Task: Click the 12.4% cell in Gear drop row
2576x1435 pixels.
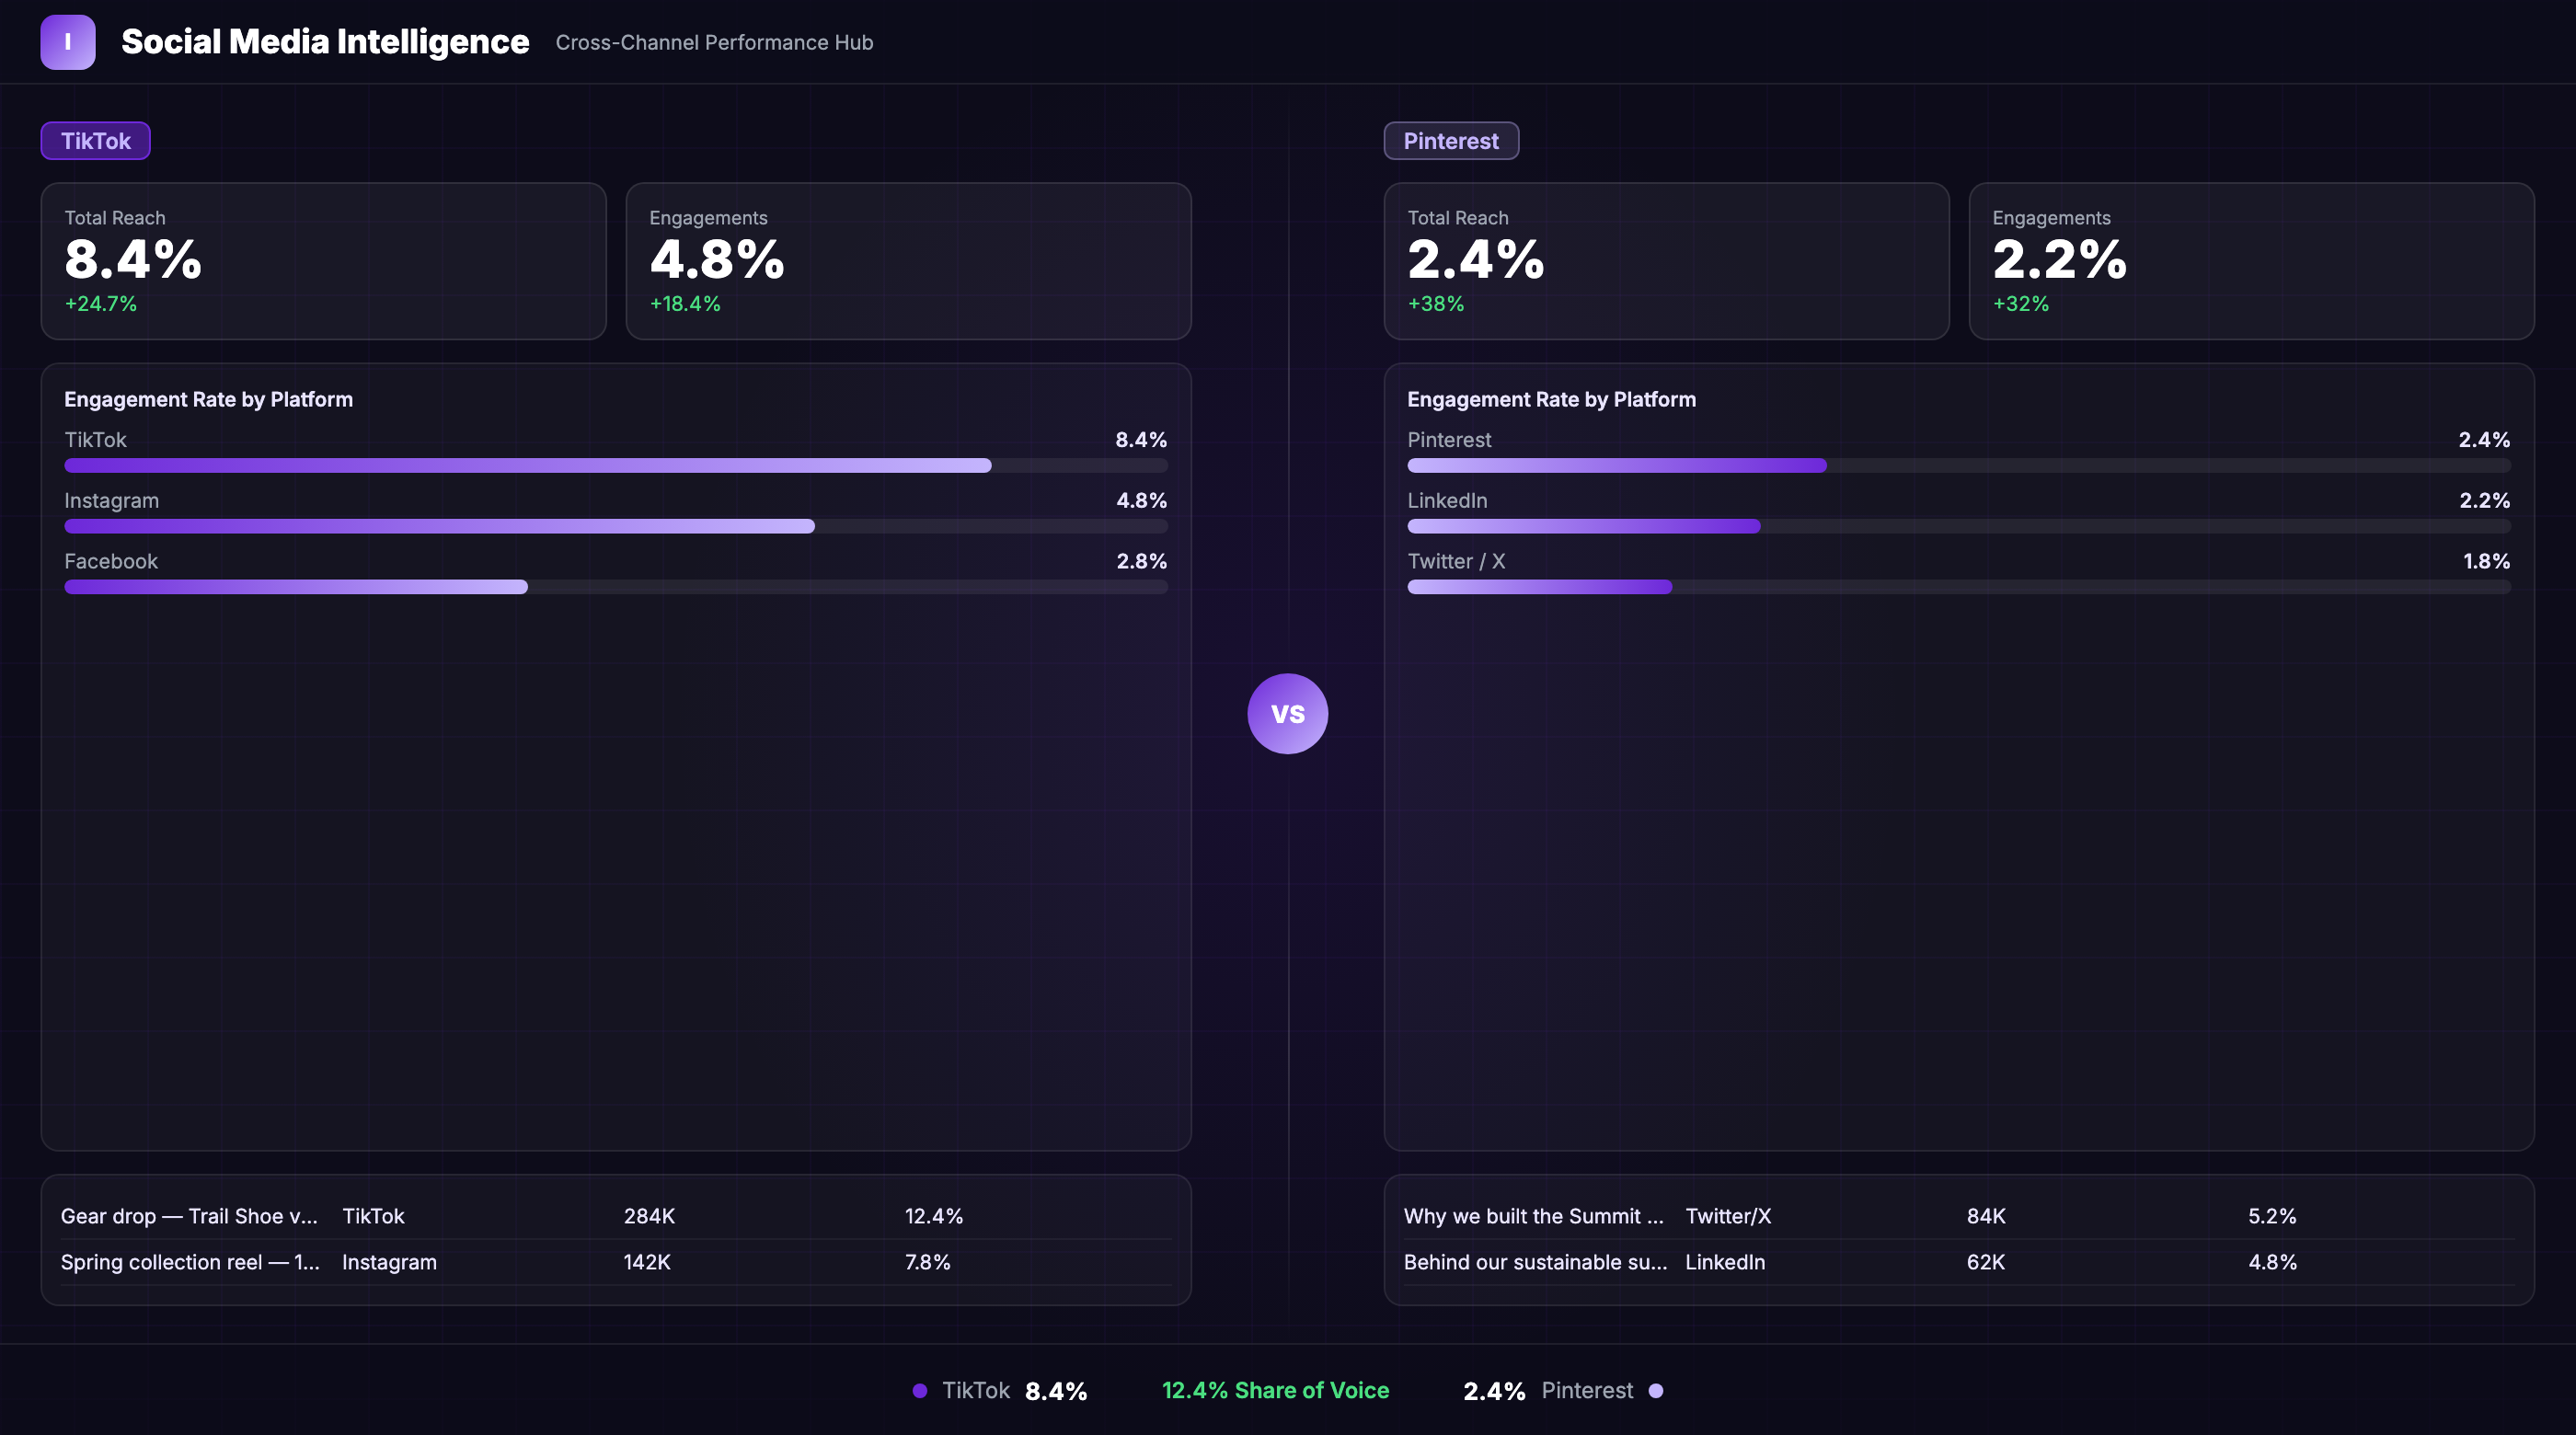Action: (x=934, y=1217)
